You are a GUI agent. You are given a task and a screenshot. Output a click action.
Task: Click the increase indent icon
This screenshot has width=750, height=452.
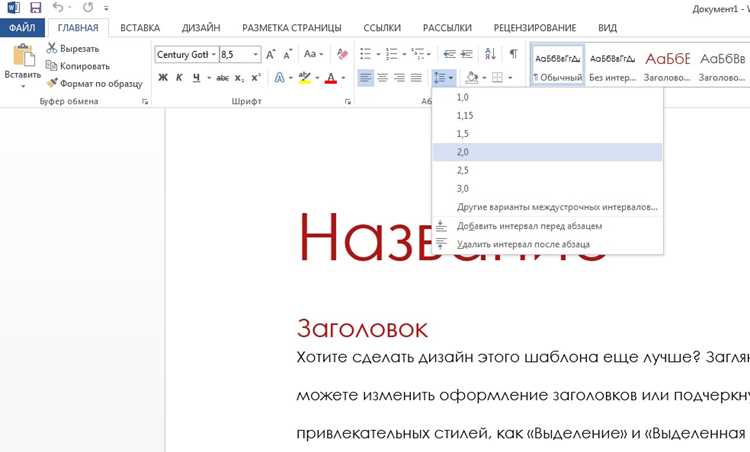[x=466, y=54]
